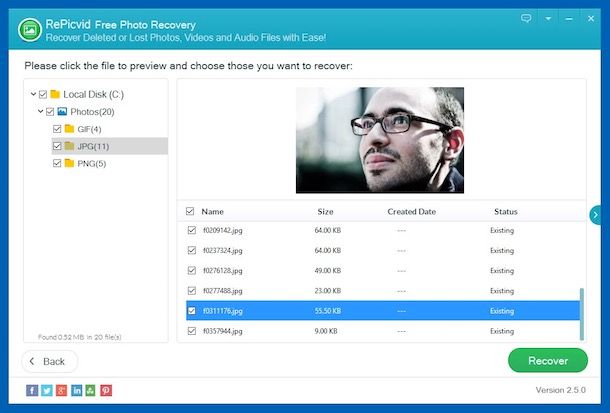
Task: Close the RePicvid window
Action: (x=591, y=18)
